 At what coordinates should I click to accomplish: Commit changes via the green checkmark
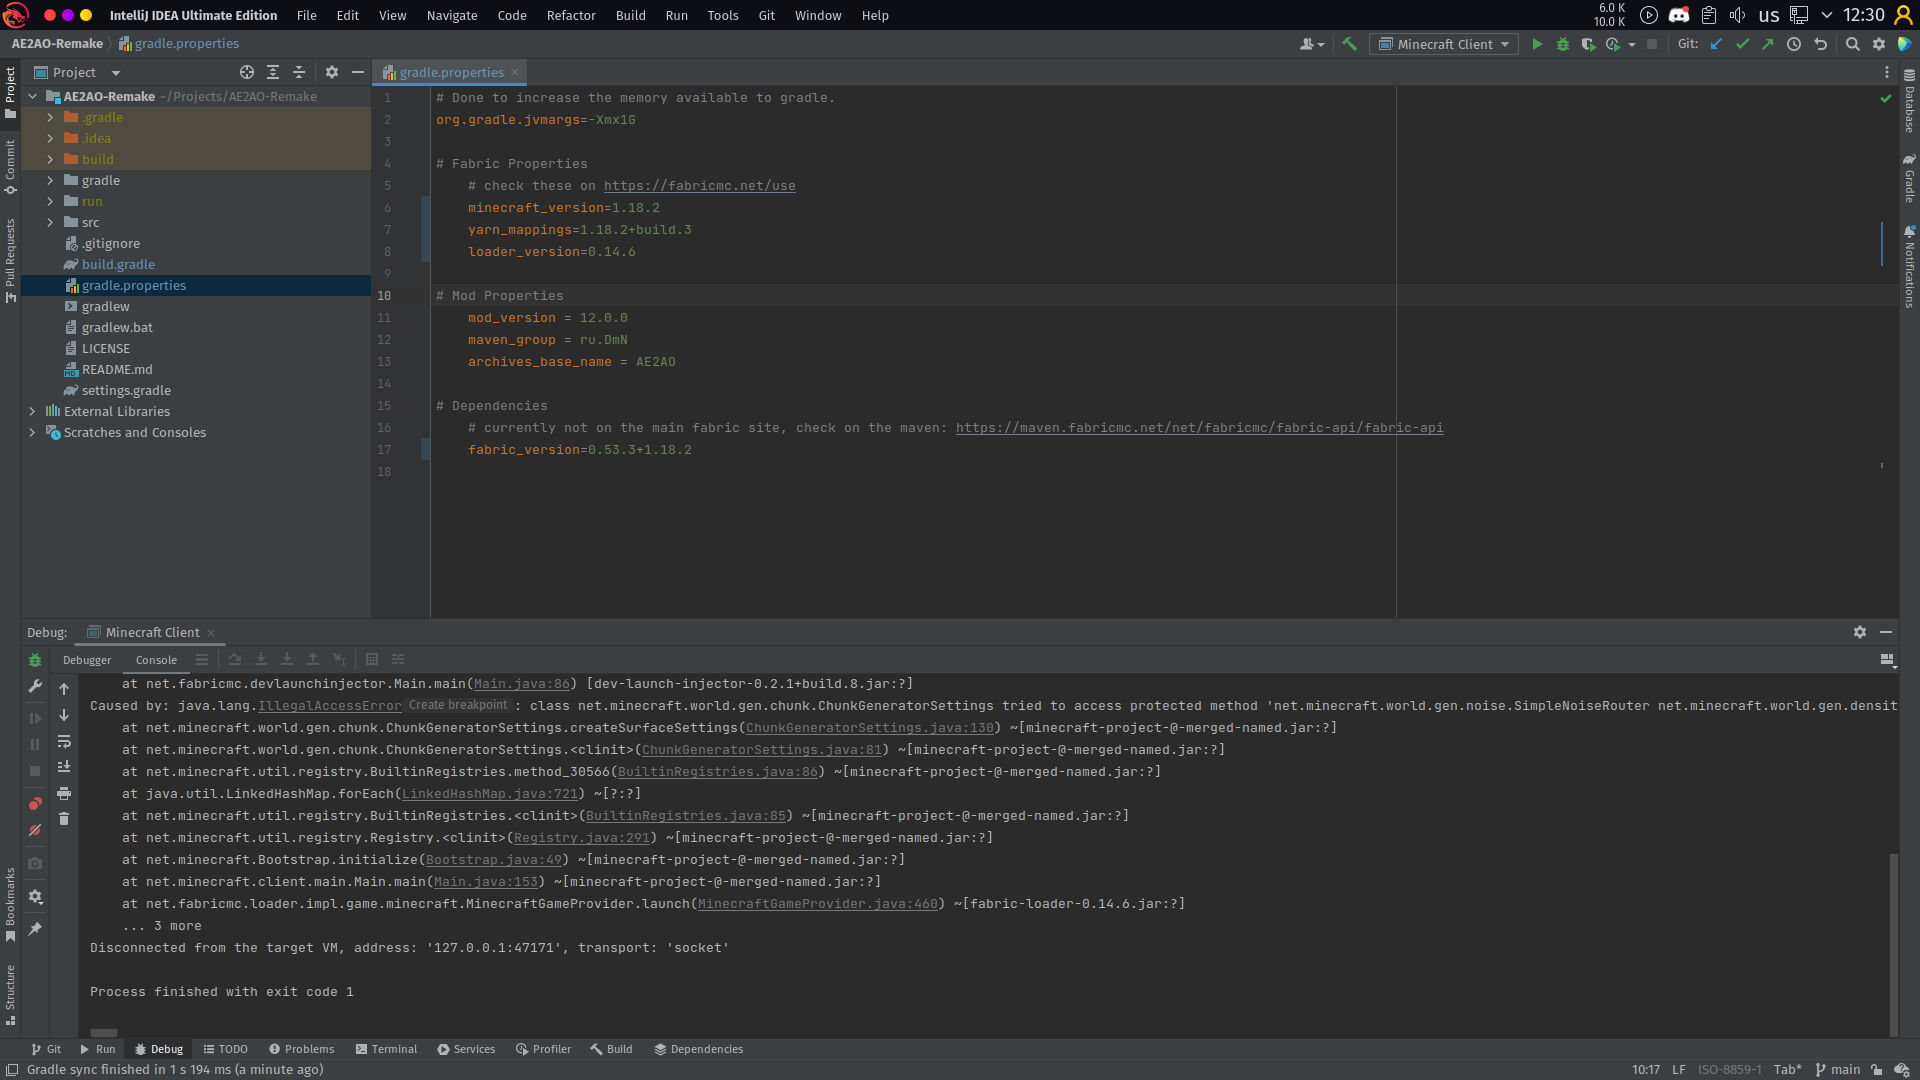pyautogui.click(x=1743, y=44)
